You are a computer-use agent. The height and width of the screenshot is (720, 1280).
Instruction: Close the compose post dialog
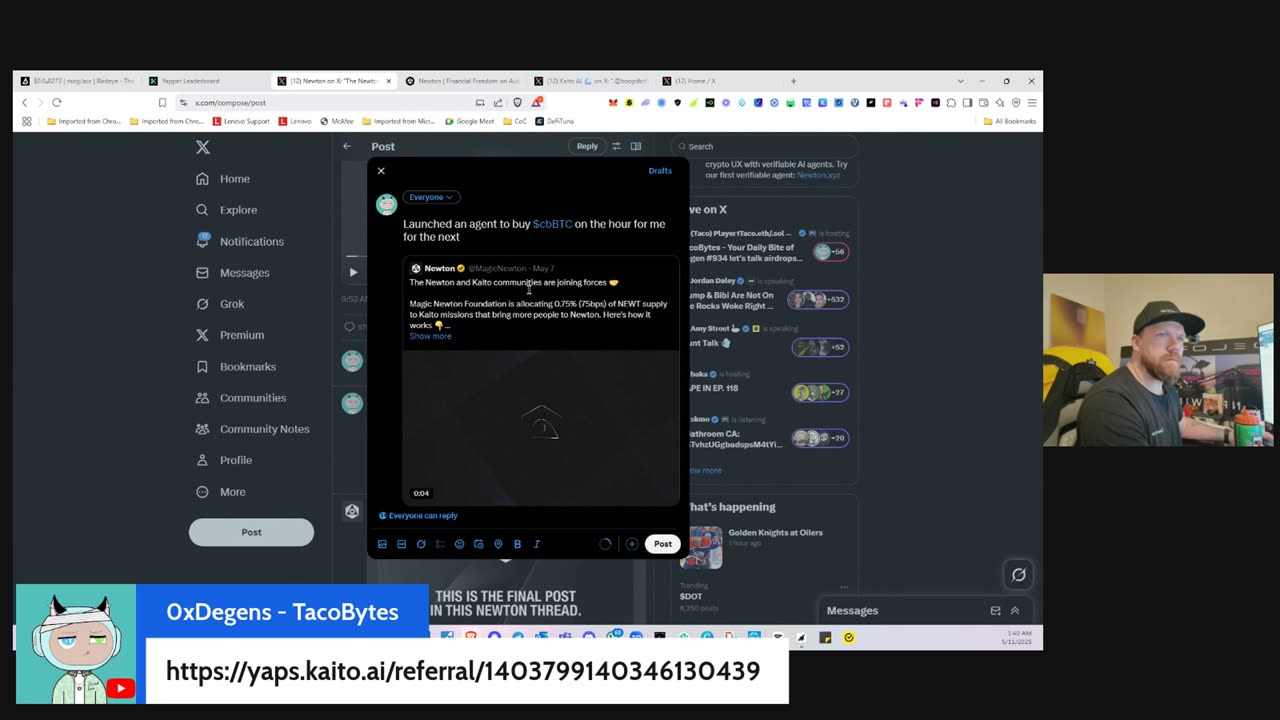[x=381, y=171]
